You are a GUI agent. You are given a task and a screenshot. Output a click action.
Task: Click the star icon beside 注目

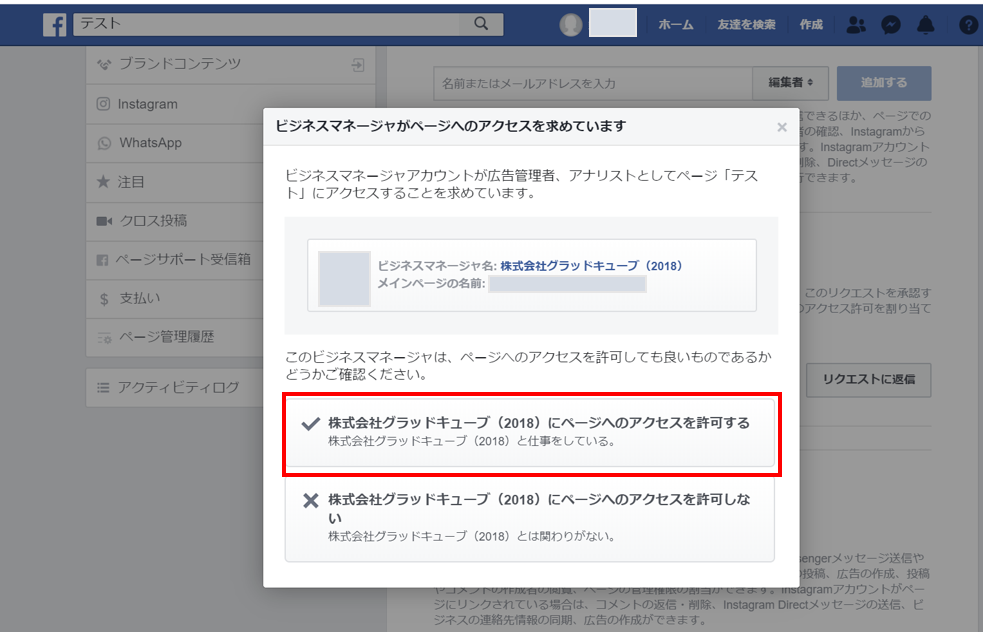pos(103,182)
